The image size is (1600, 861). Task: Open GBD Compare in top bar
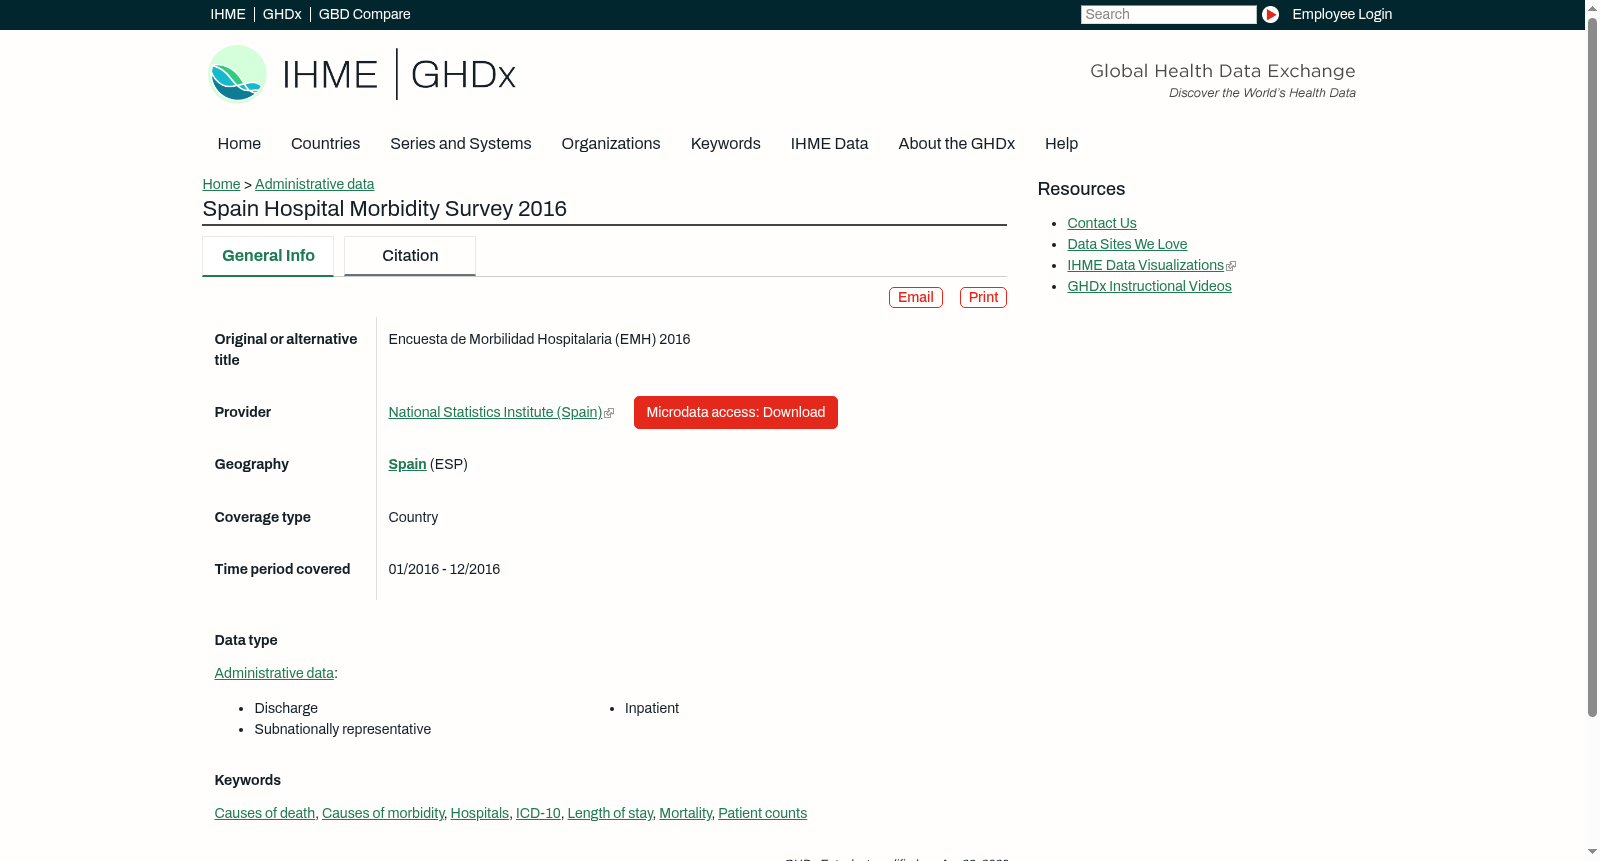coord(365,14)
